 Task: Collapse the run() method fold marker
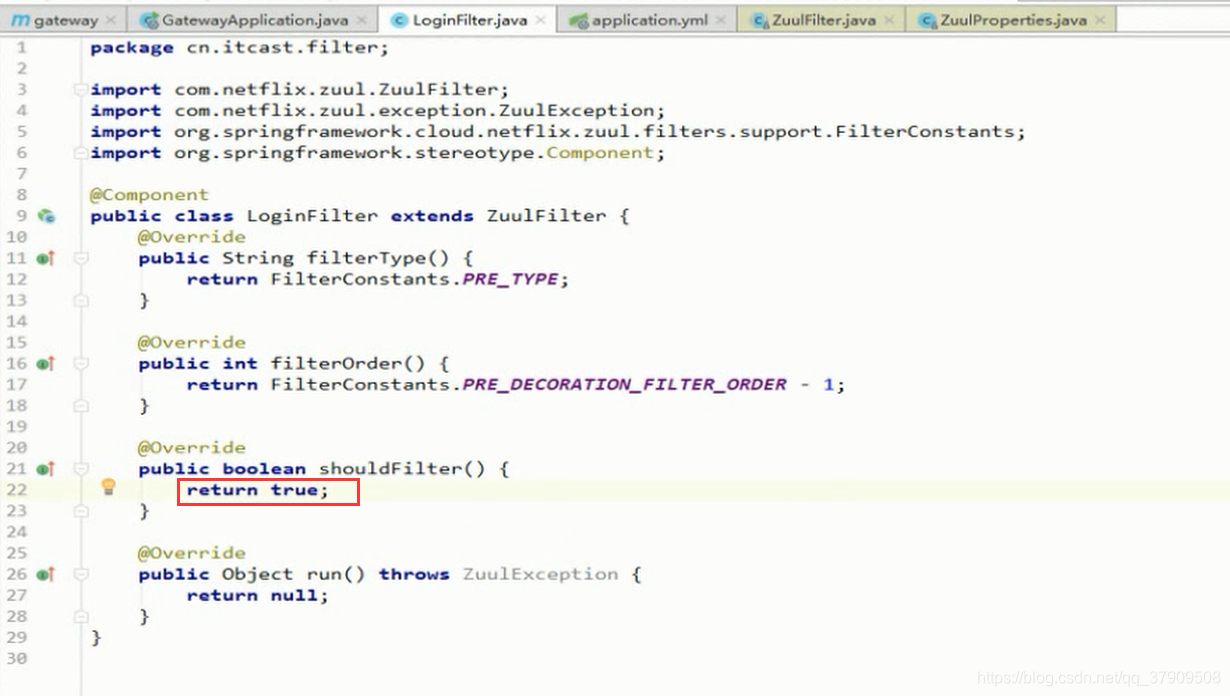tap(80, 574)
